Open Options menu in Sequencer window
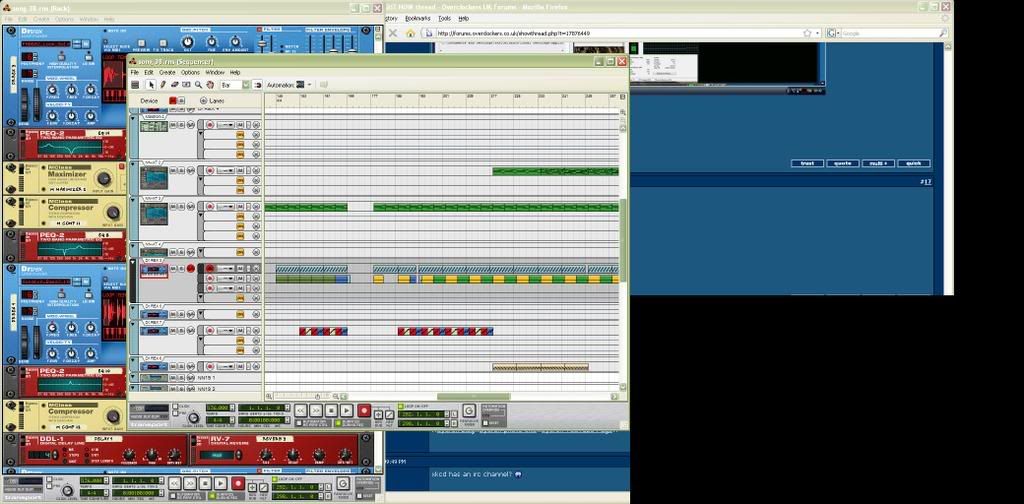 tap(190, 72)
